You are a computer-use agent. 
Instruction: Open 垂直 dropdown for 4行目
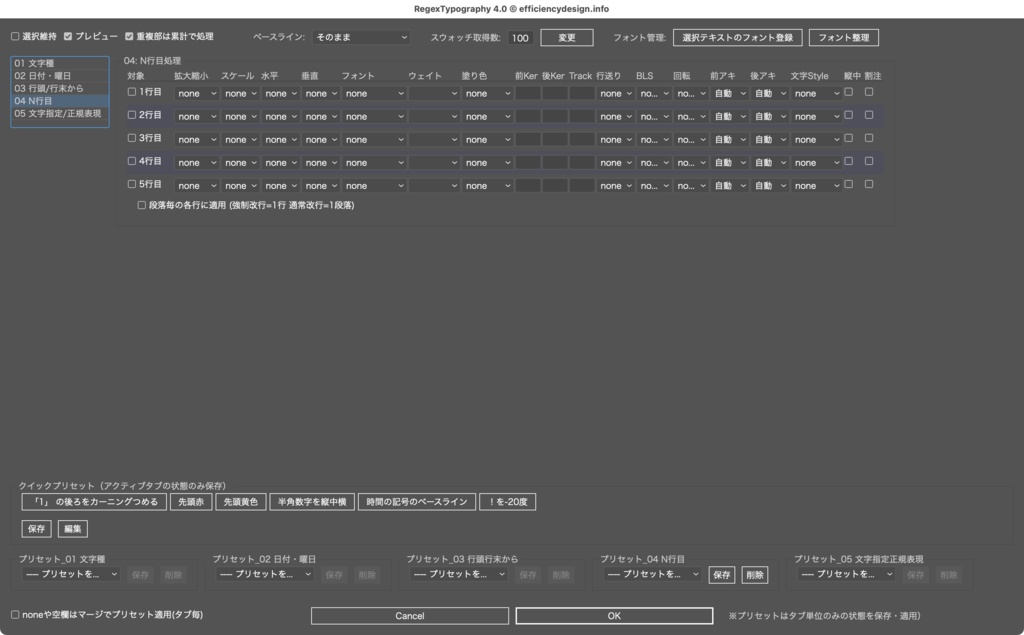click(320, 163)
